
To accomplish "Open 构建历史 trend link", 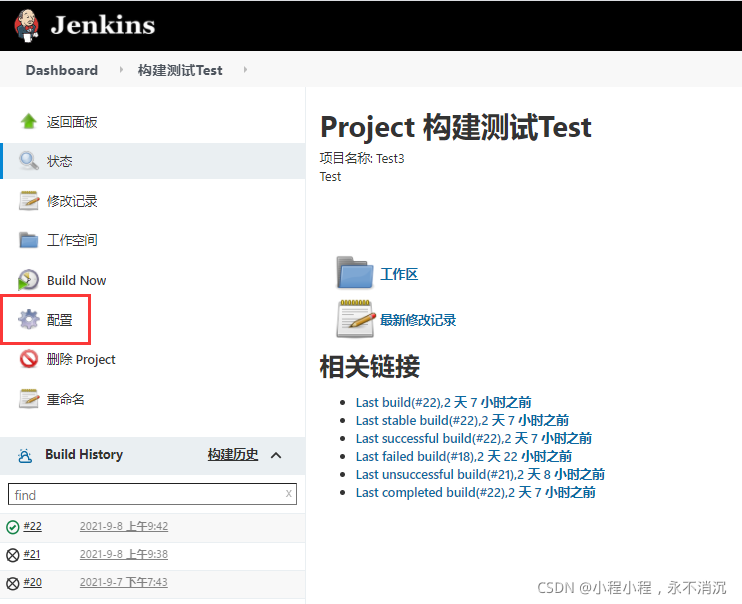I will pos(233,455).
